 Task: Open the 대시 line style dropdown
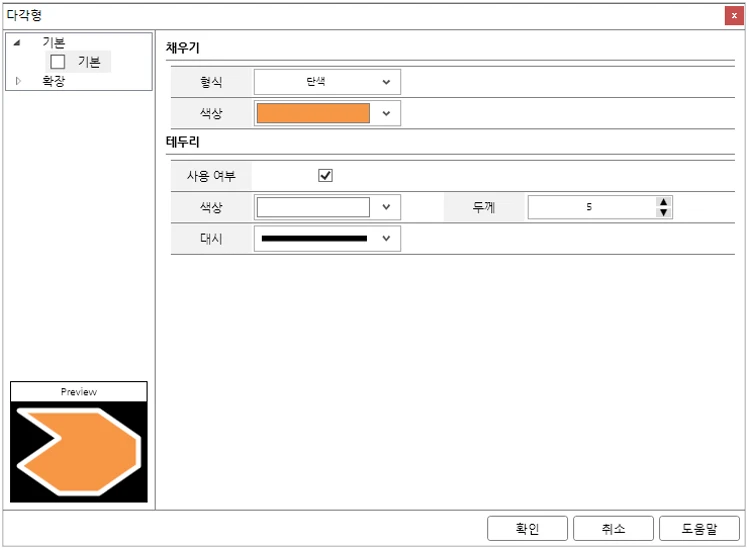coord(327,238)
